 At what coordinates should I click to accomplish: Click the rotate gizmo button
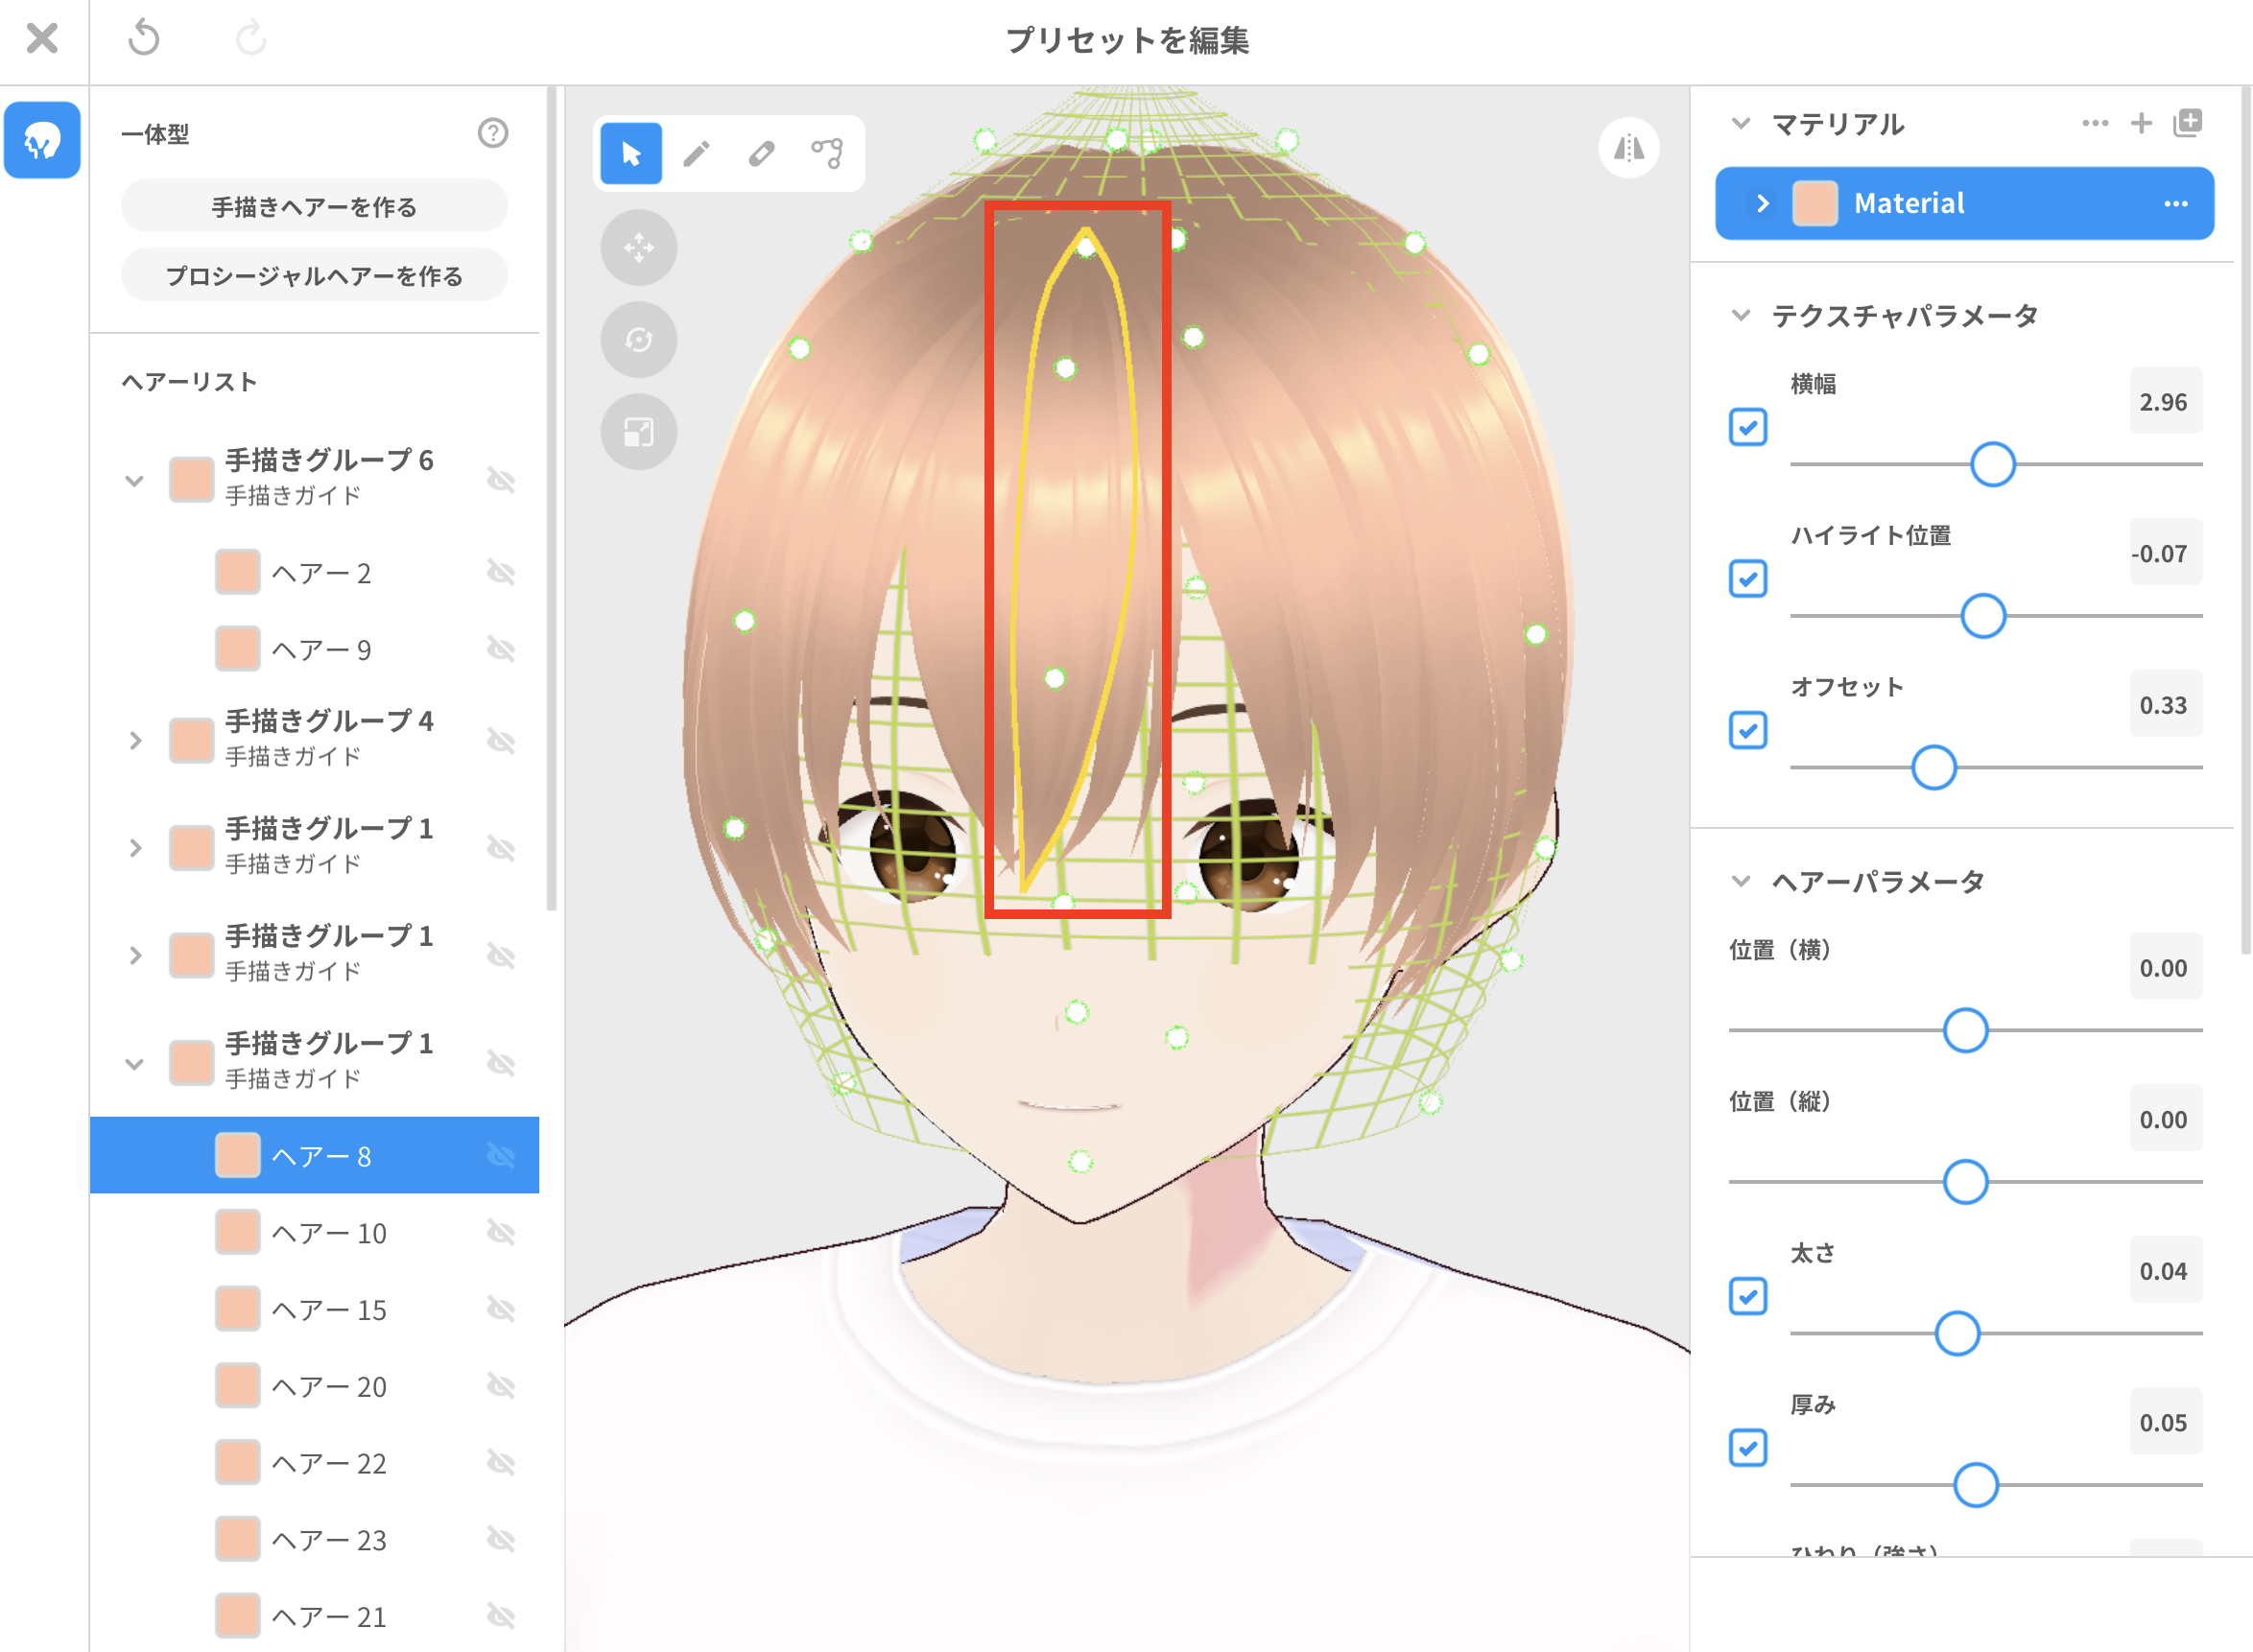pyautogui.click(x=639, y=340)
